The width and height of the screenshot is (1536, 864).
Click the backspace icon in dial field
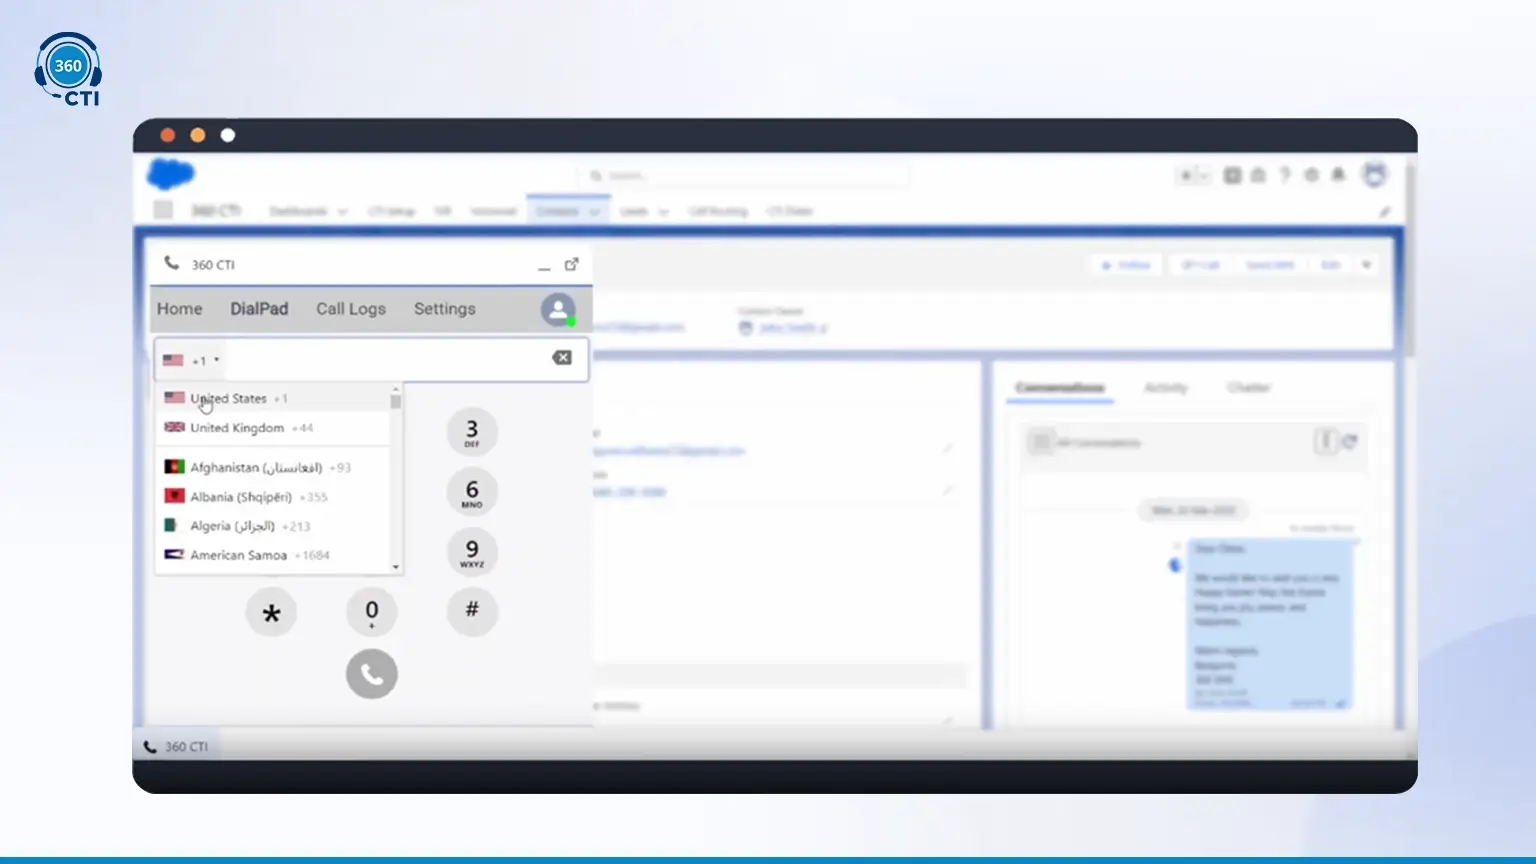(562, 358)
